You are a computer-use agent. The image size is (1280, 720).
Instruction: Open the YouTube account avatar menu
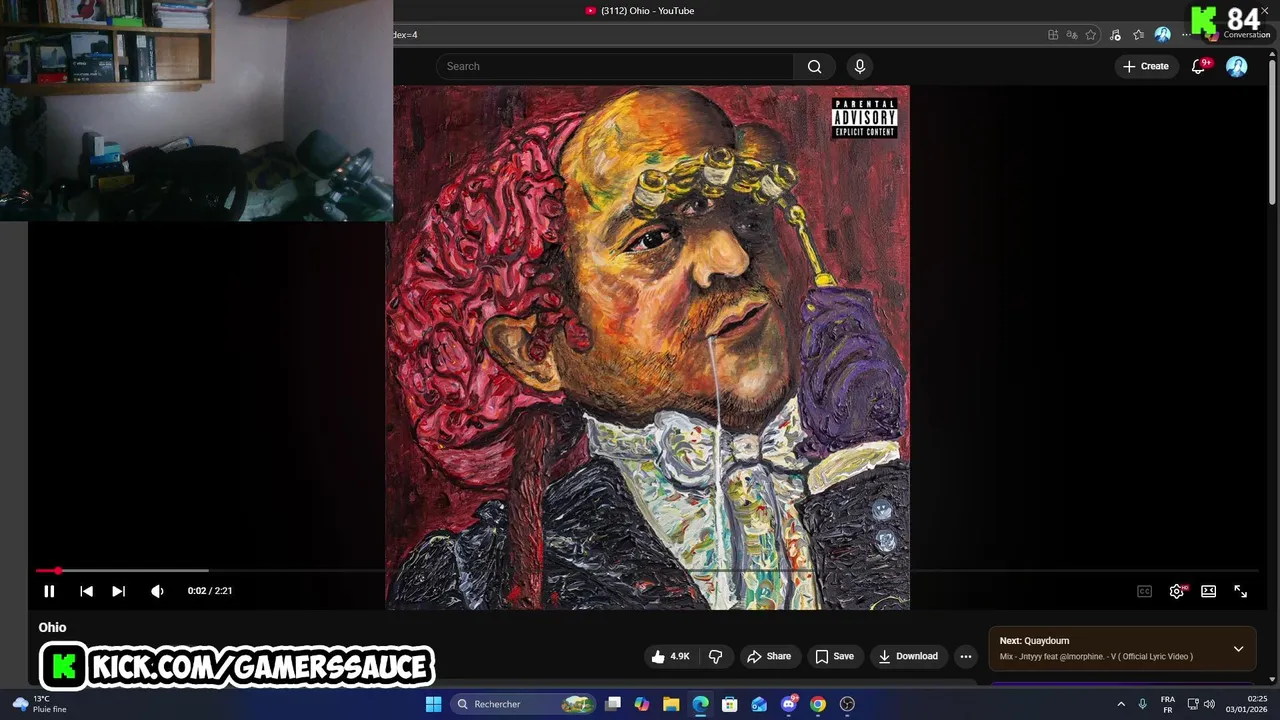click(x=1237, y=66)
